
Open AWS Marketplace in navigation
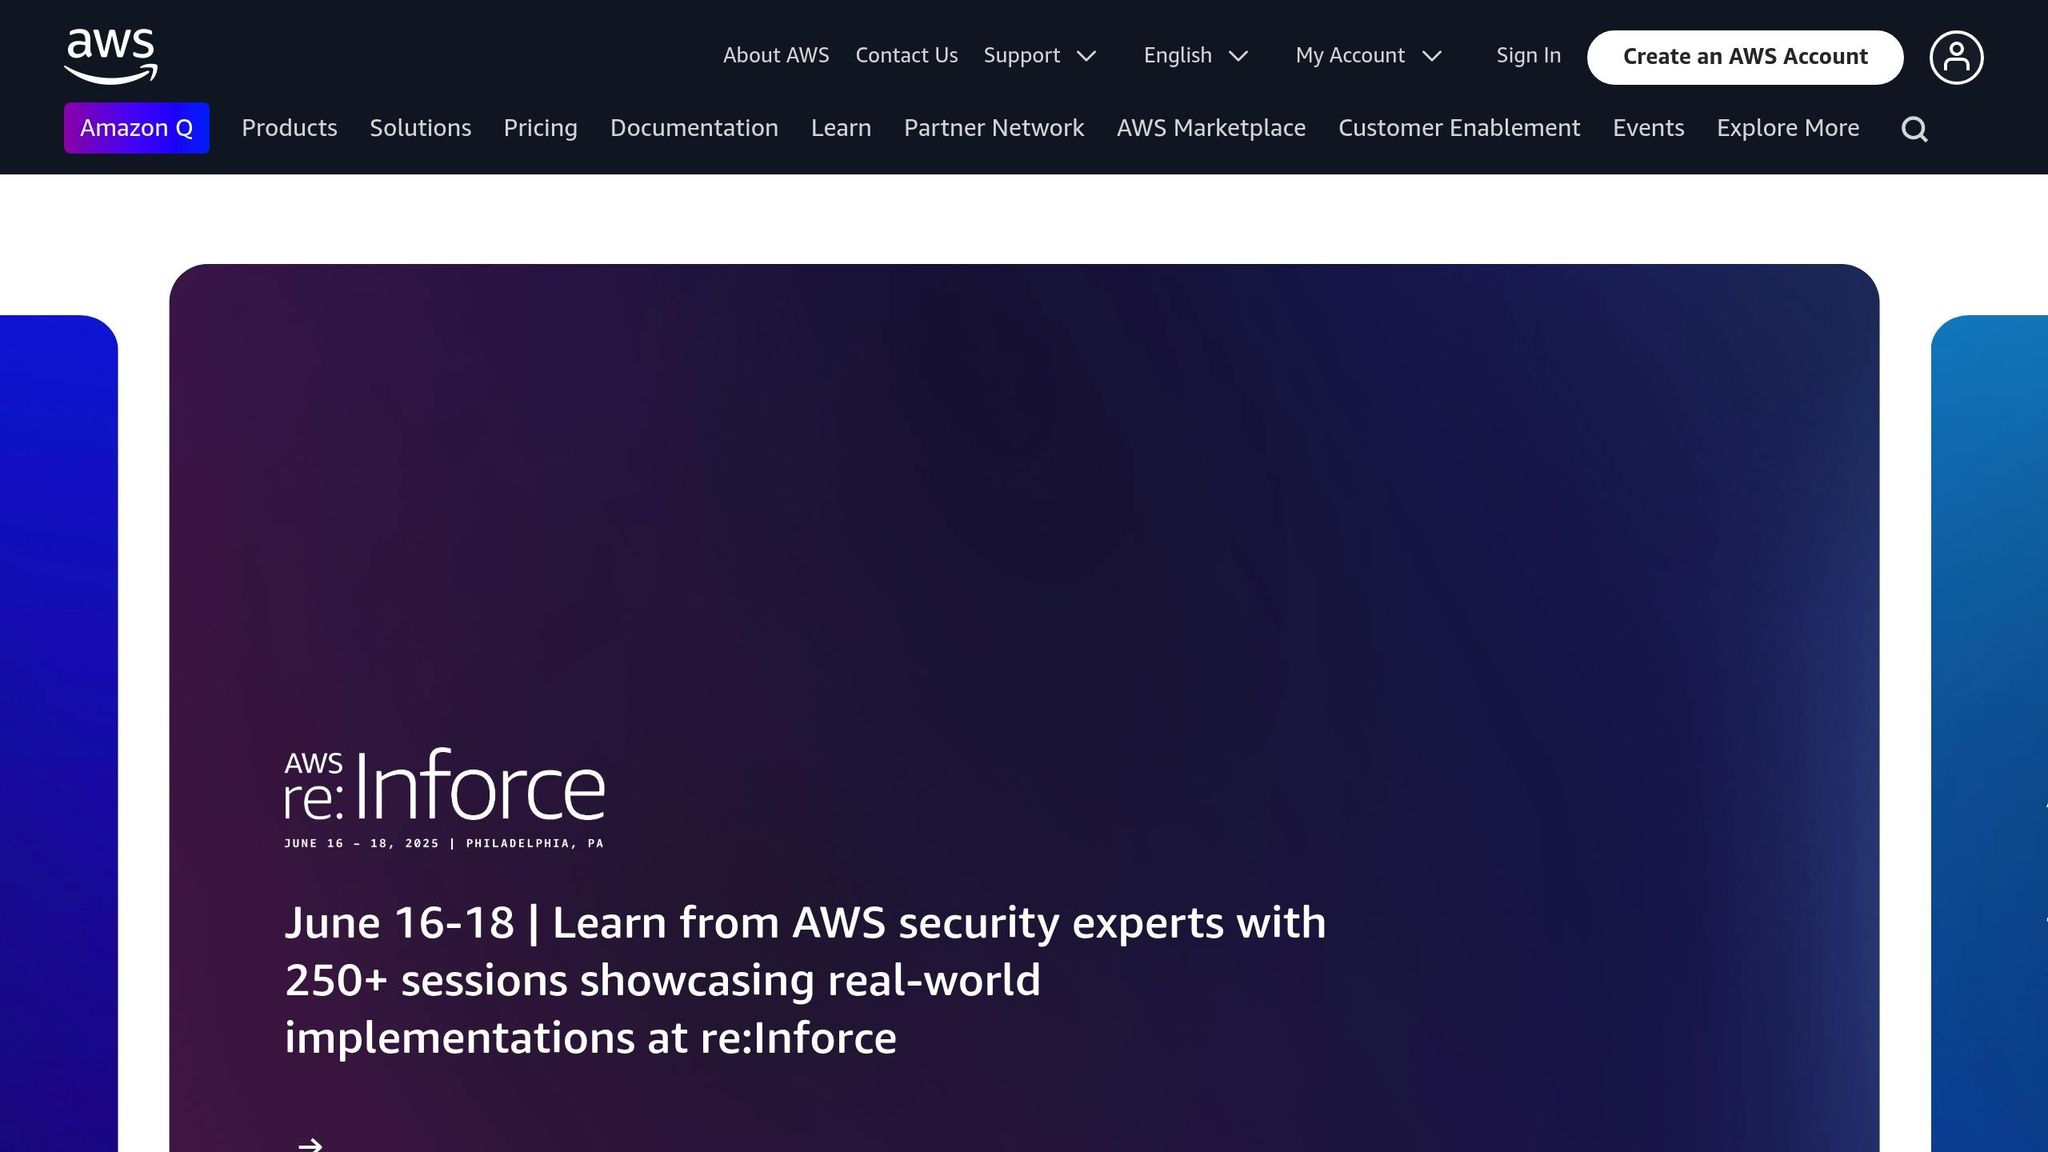tap(1210, 128)
